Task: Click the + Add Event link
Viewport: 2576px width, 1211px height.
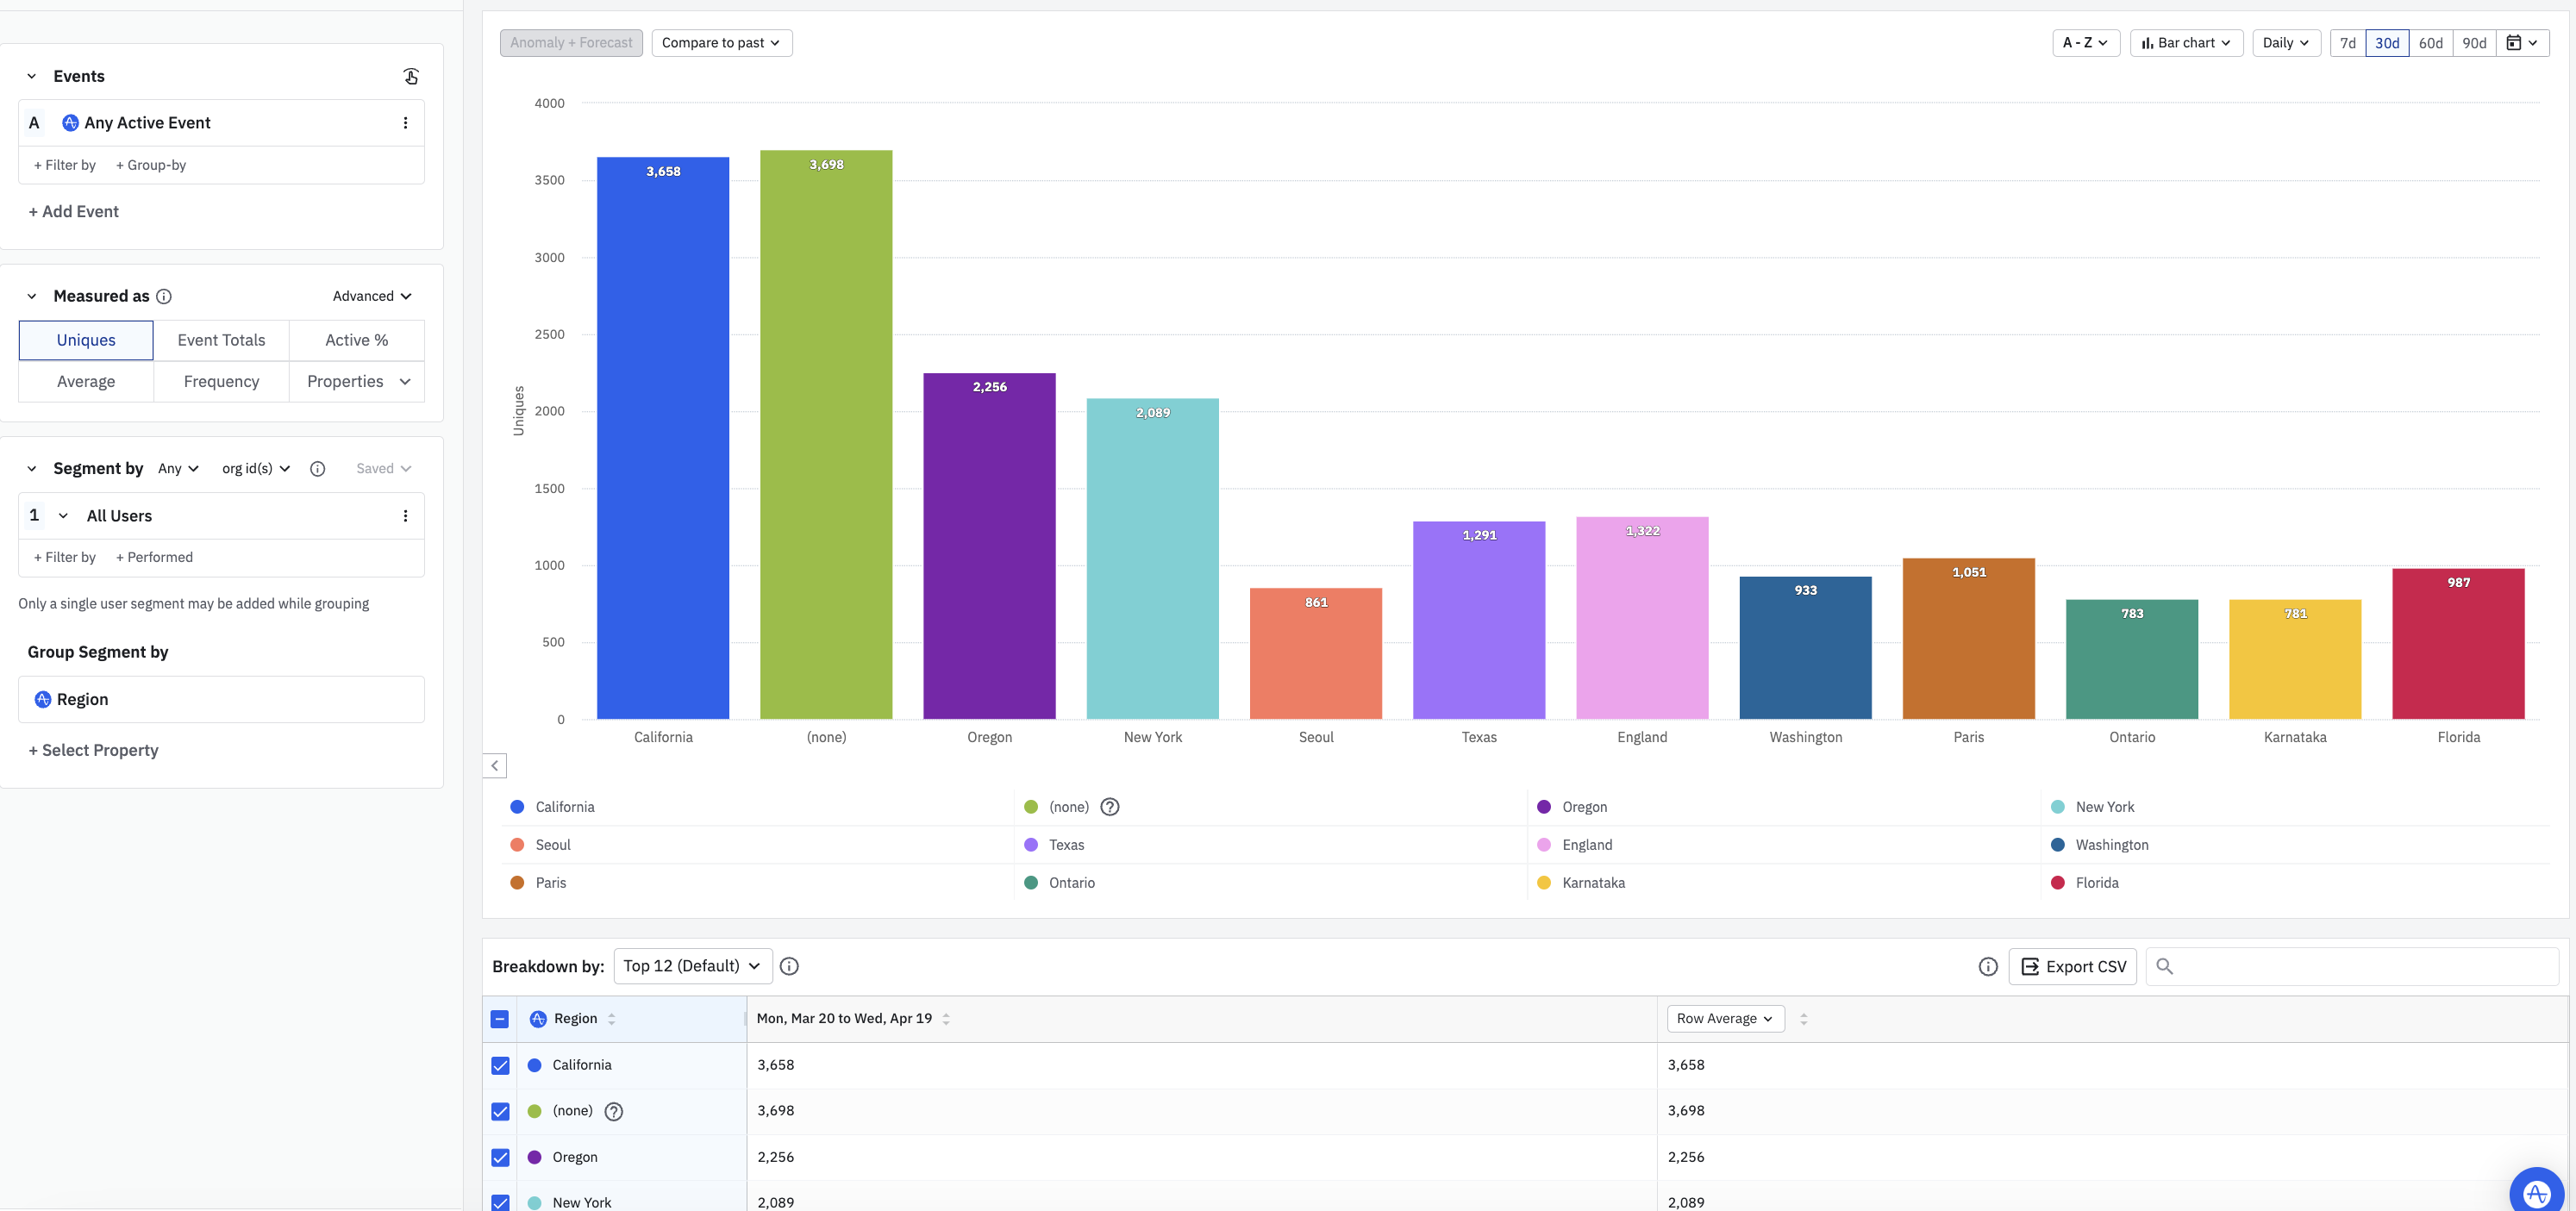Action: [x=74, y=212]
